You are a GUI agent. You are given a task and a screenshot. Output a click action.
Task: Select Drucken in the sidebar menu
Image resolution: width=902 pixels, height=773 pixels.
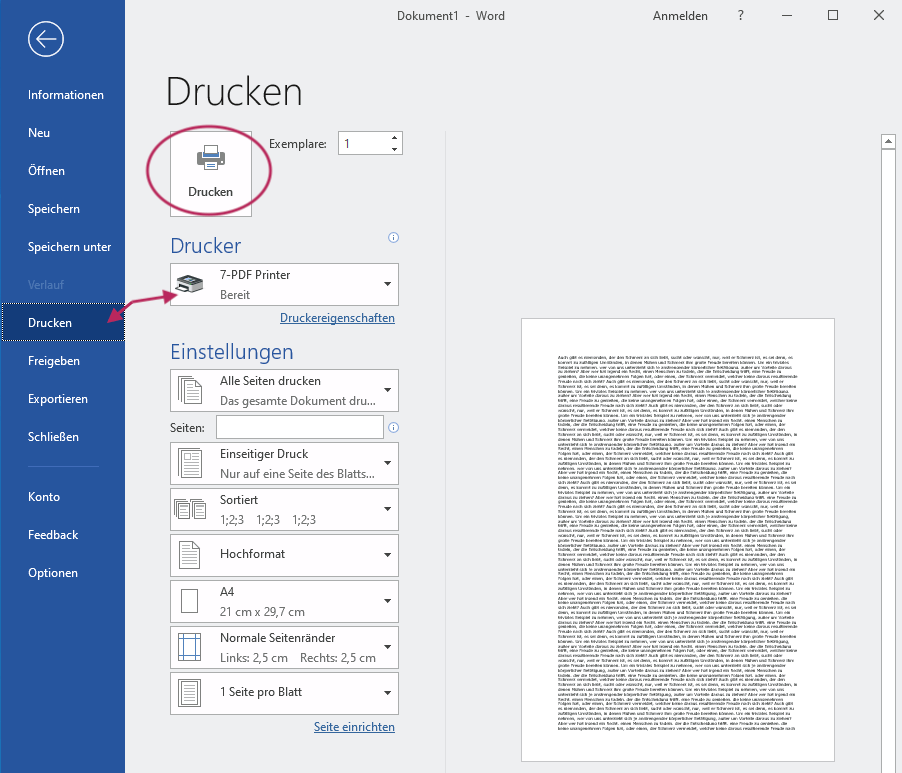click(63, 323)
